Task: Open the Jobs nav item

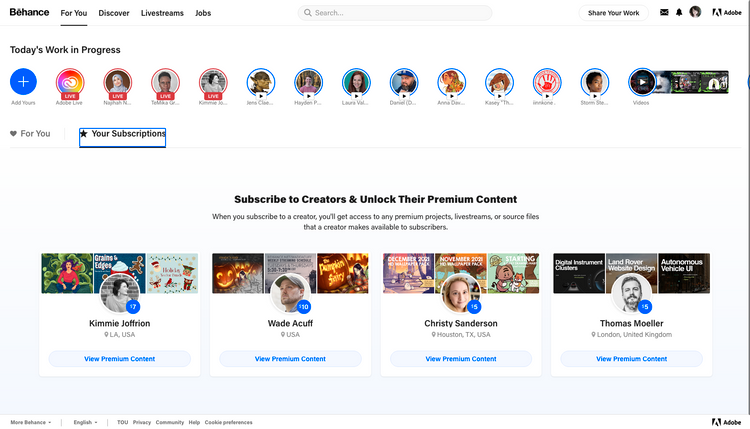Action: point(203,13)
